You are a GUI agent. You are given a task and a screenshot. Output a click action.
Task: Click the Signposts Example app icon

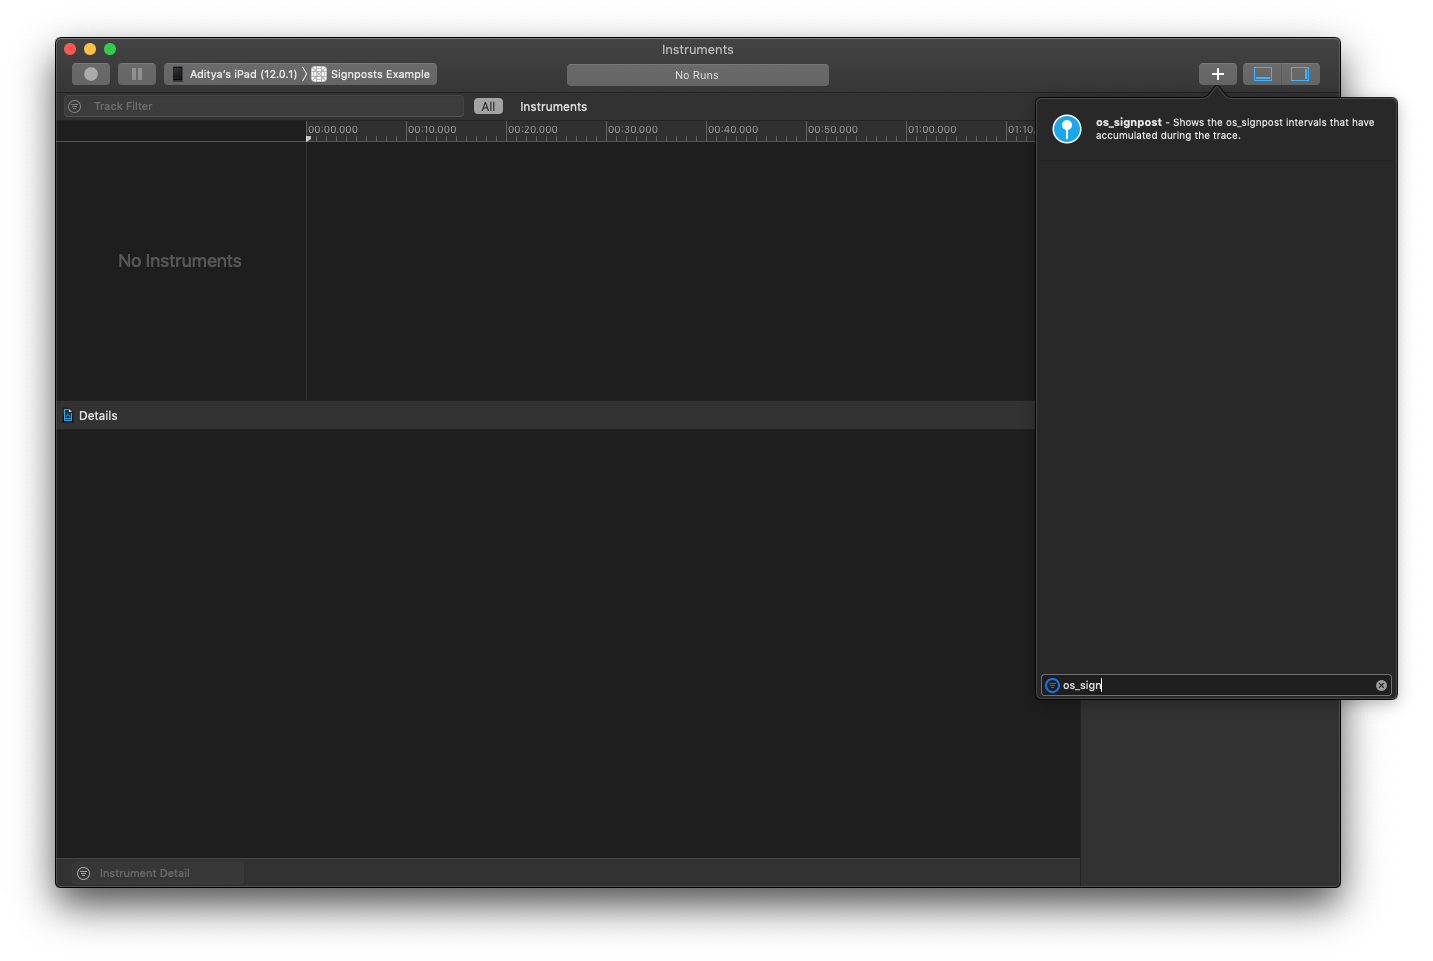(x=318, y=73)
